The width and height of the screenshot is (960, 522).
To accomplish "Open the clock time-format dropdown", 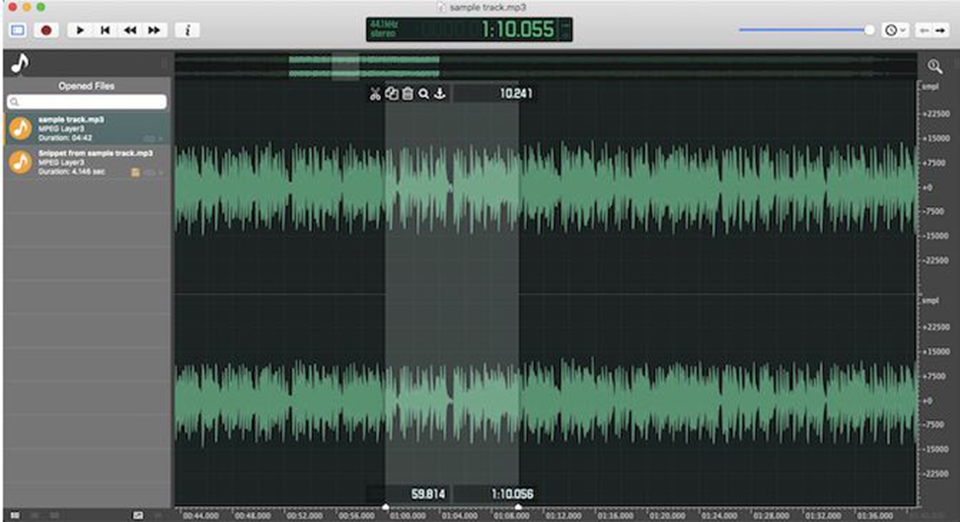I will (x=895, y=30).
